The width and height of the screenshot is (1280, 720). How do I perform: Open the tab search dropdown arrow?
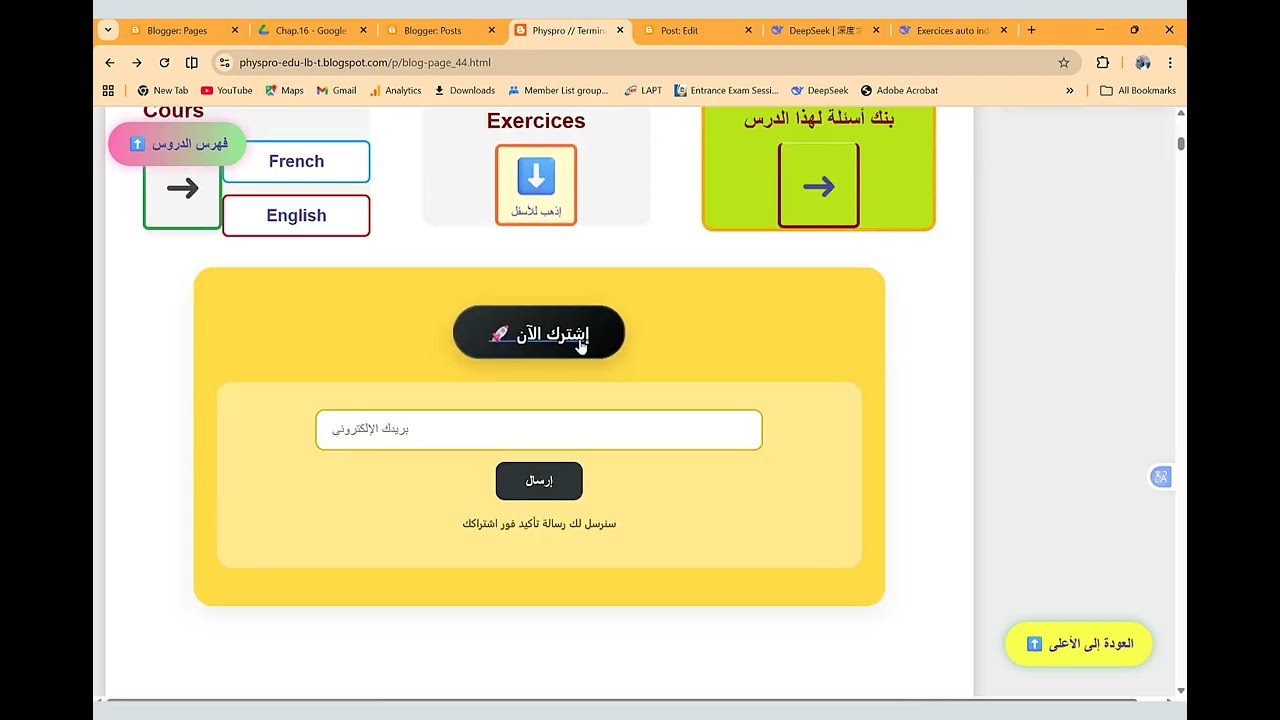coord(108,30)
